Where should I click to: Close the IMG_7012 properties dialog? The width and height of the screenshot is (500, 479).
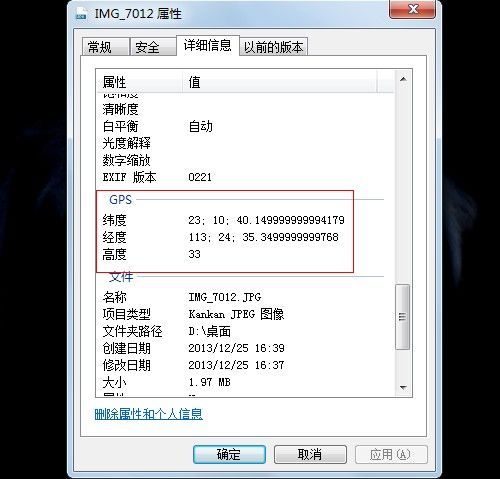412,9
